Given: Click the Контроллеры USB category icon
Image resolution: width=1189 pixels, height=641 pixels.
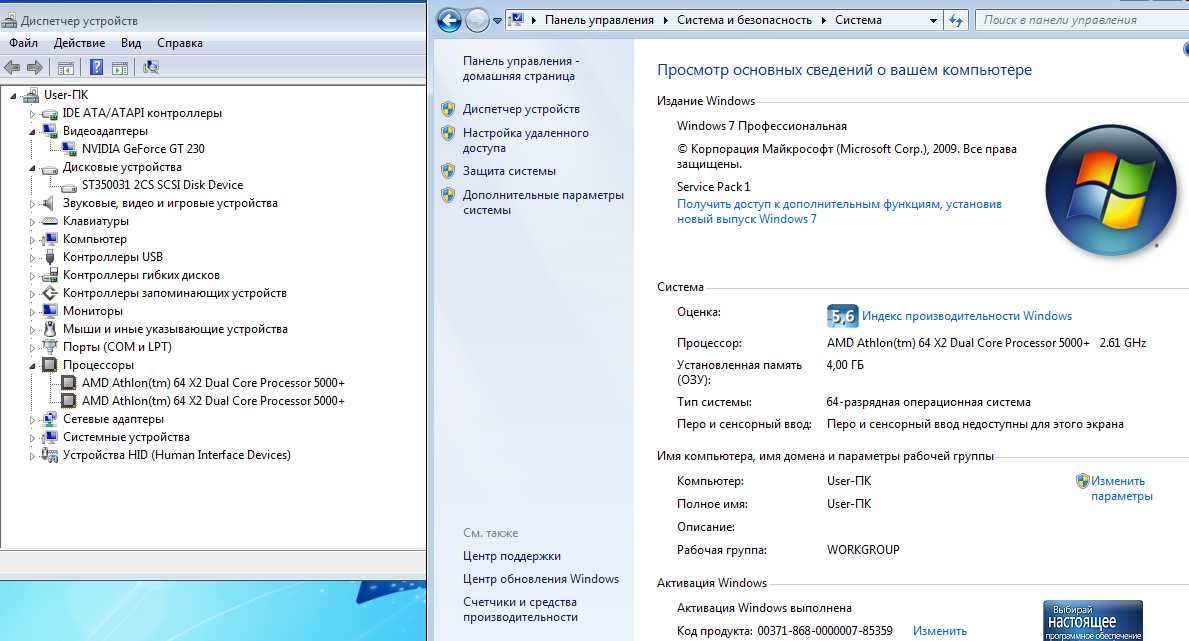Looking at the screenshot, I should click(x=50, y=257).
